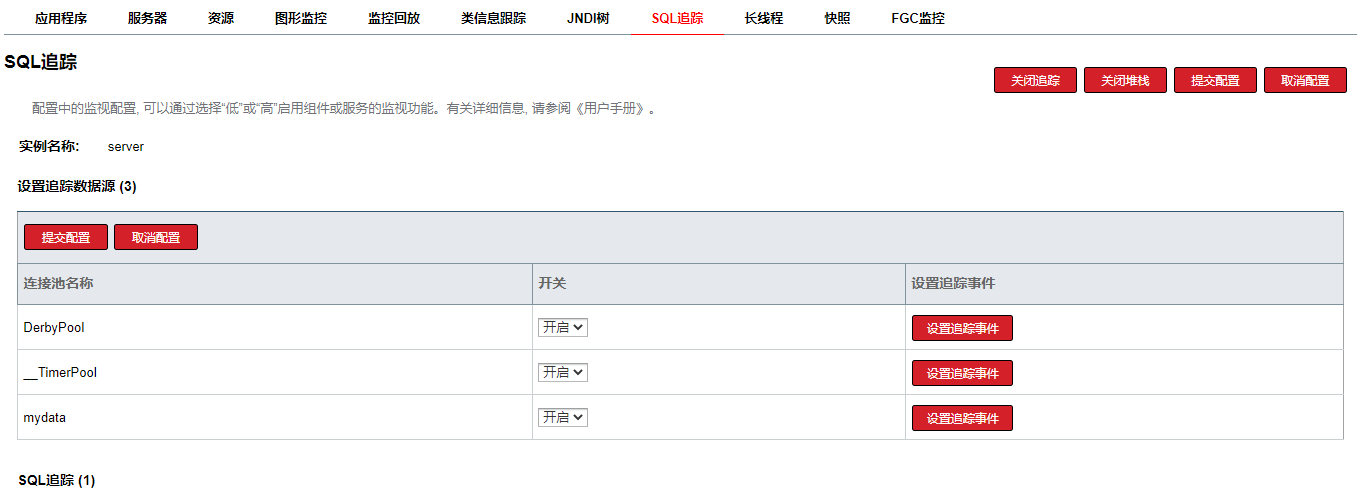Click the 关闭追踪 button
Screen dimensions: 1357x489
point(1035,81)
